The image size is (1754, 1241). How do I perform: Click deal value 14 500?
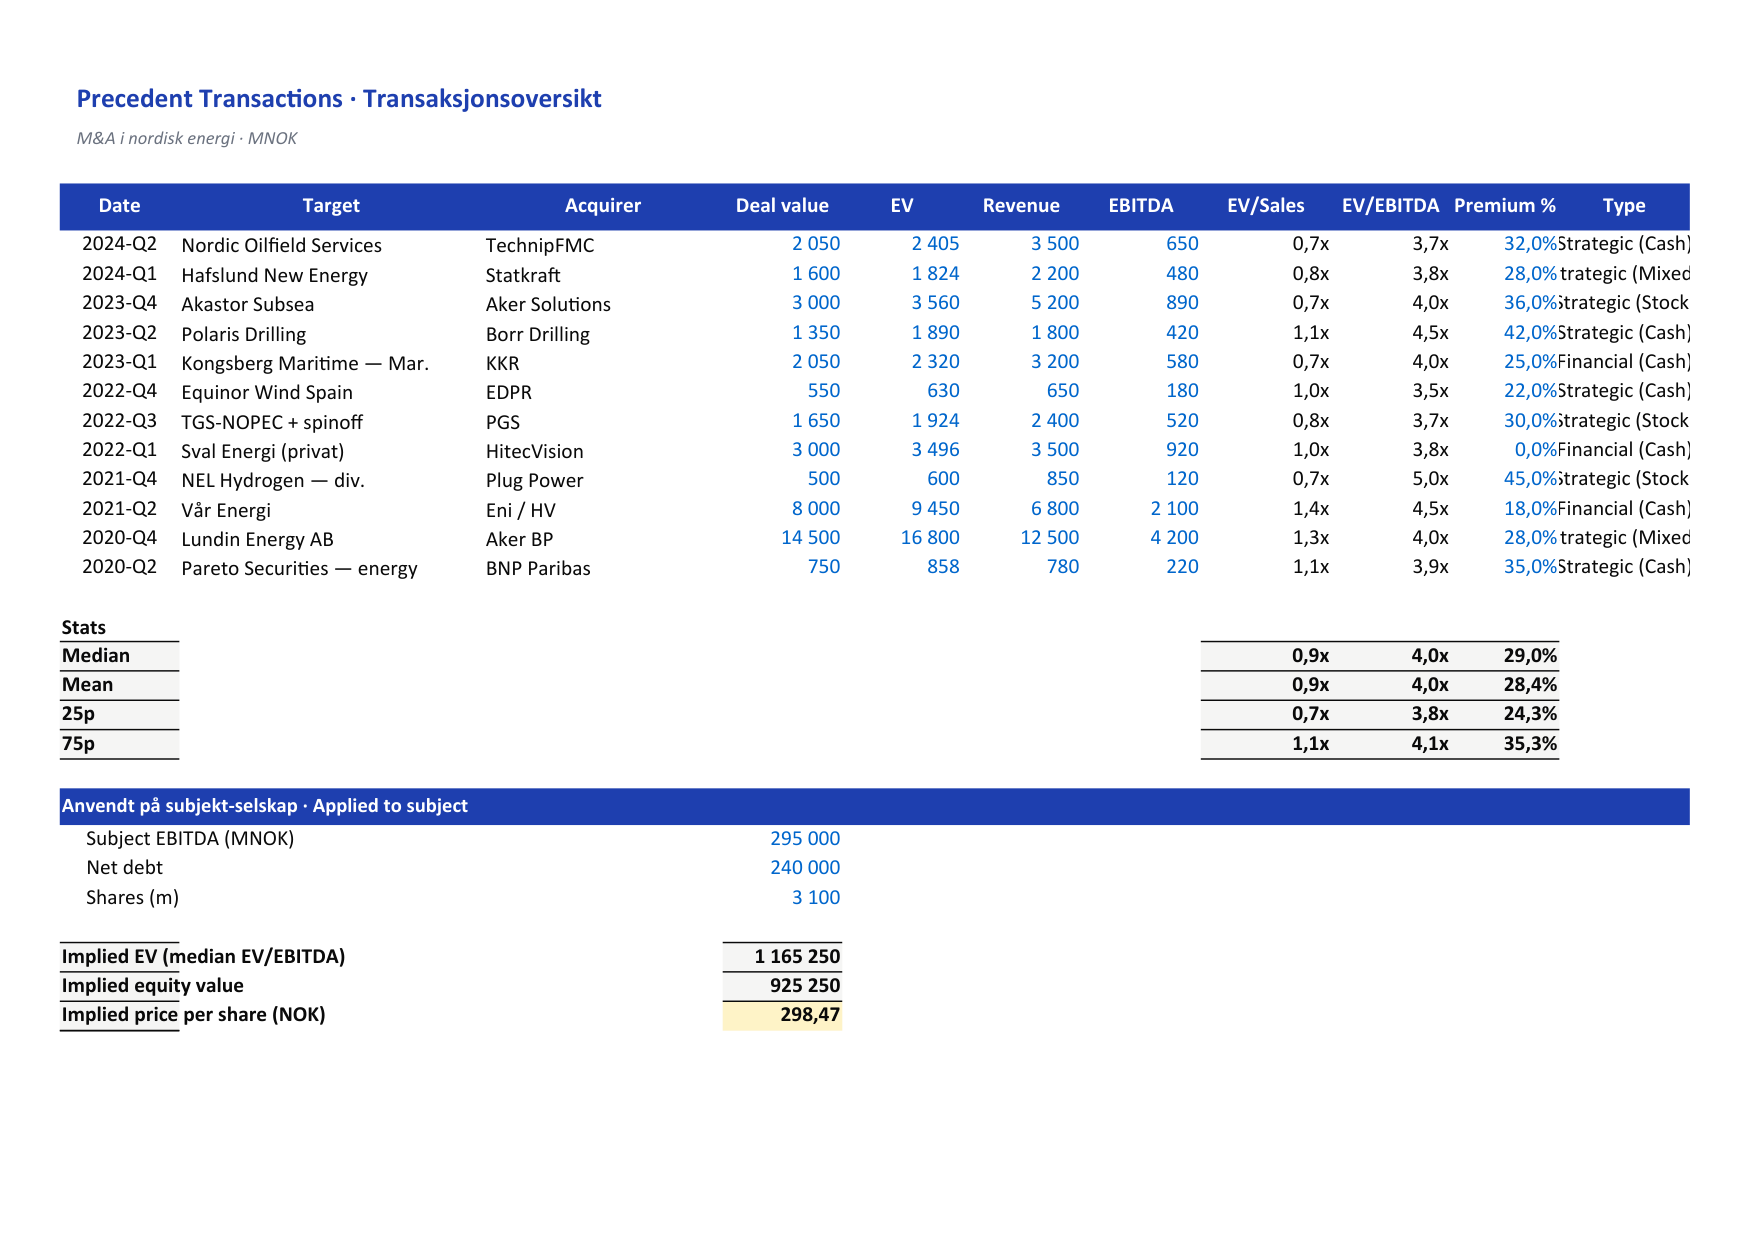point(810,537)
